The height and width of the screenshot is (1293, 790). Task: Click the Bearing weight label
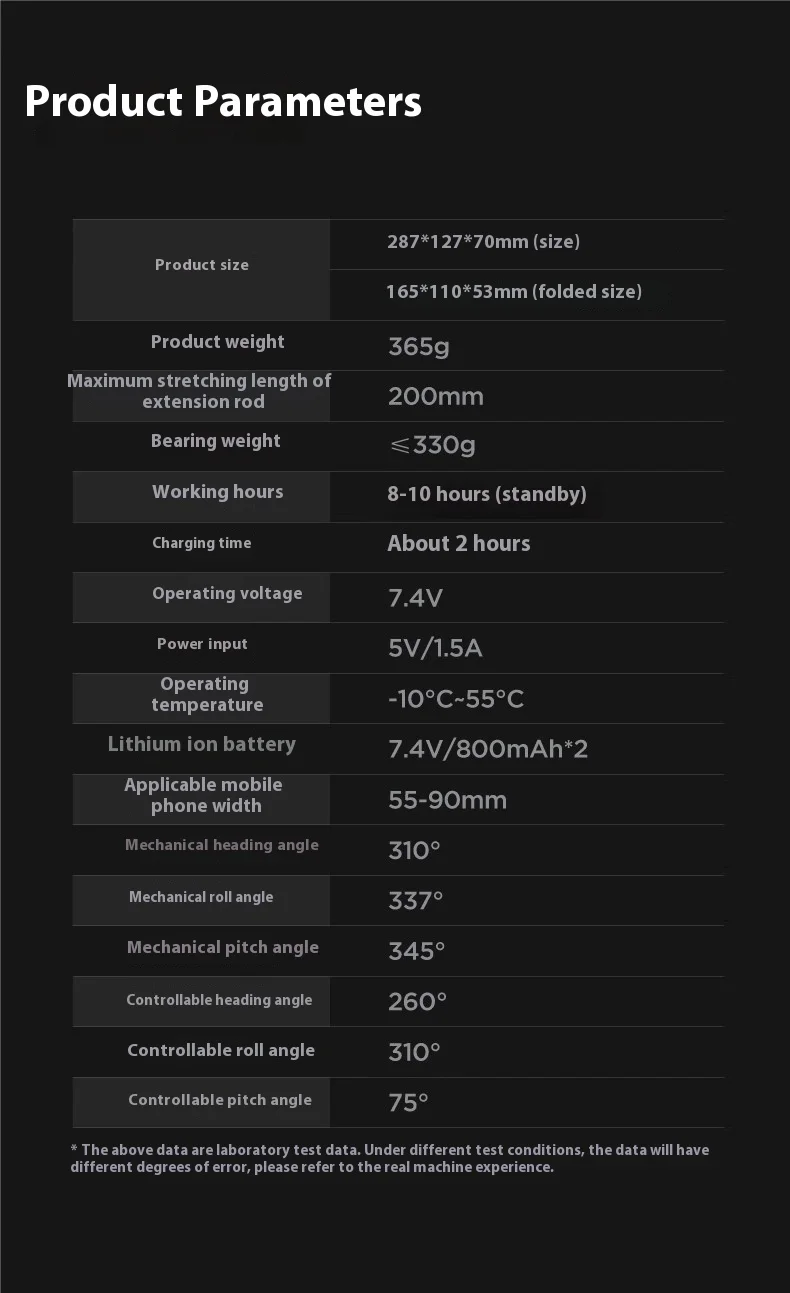pyautogui.click(x=215, y=441)
